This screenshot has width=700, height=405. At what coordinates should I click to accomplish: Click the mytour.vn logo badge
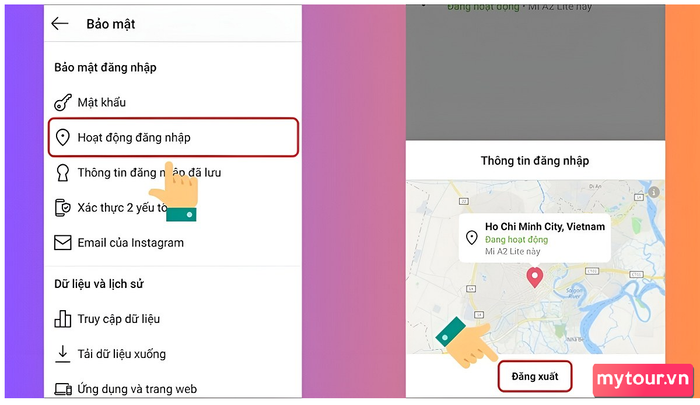(x=643, y=380)
